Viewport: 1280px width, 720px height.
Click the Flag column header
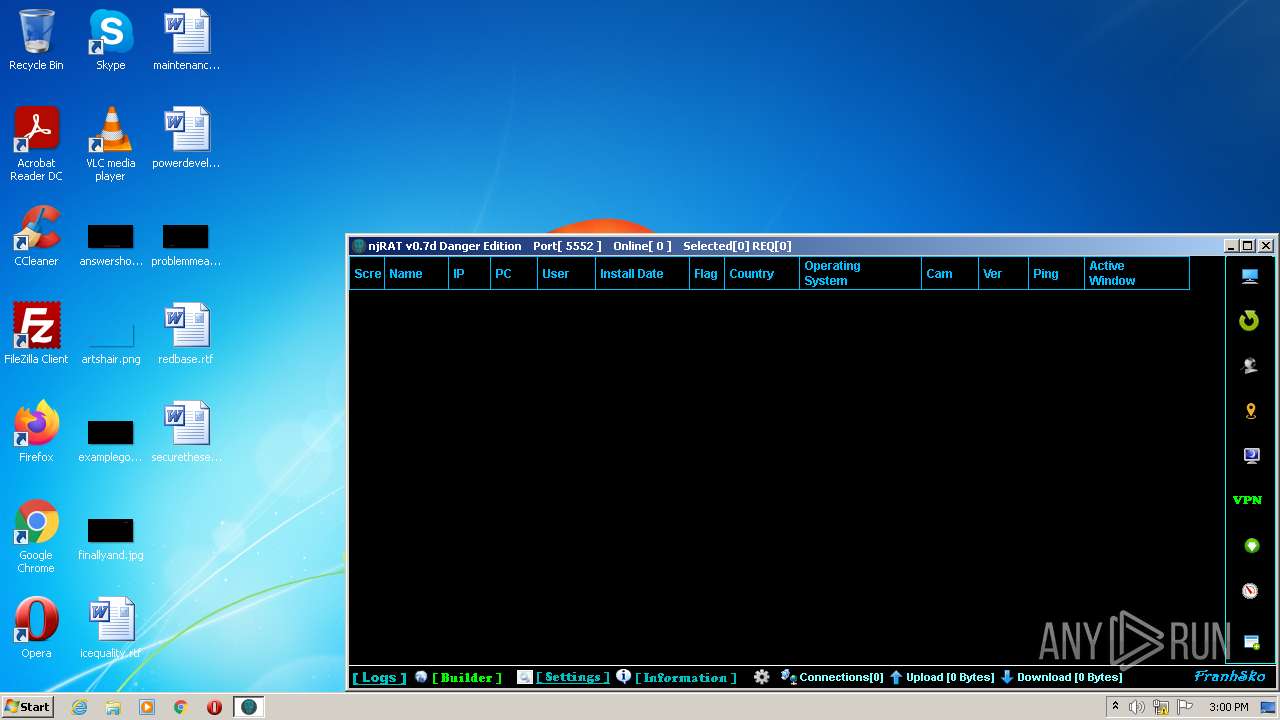(x=707, y=273)
